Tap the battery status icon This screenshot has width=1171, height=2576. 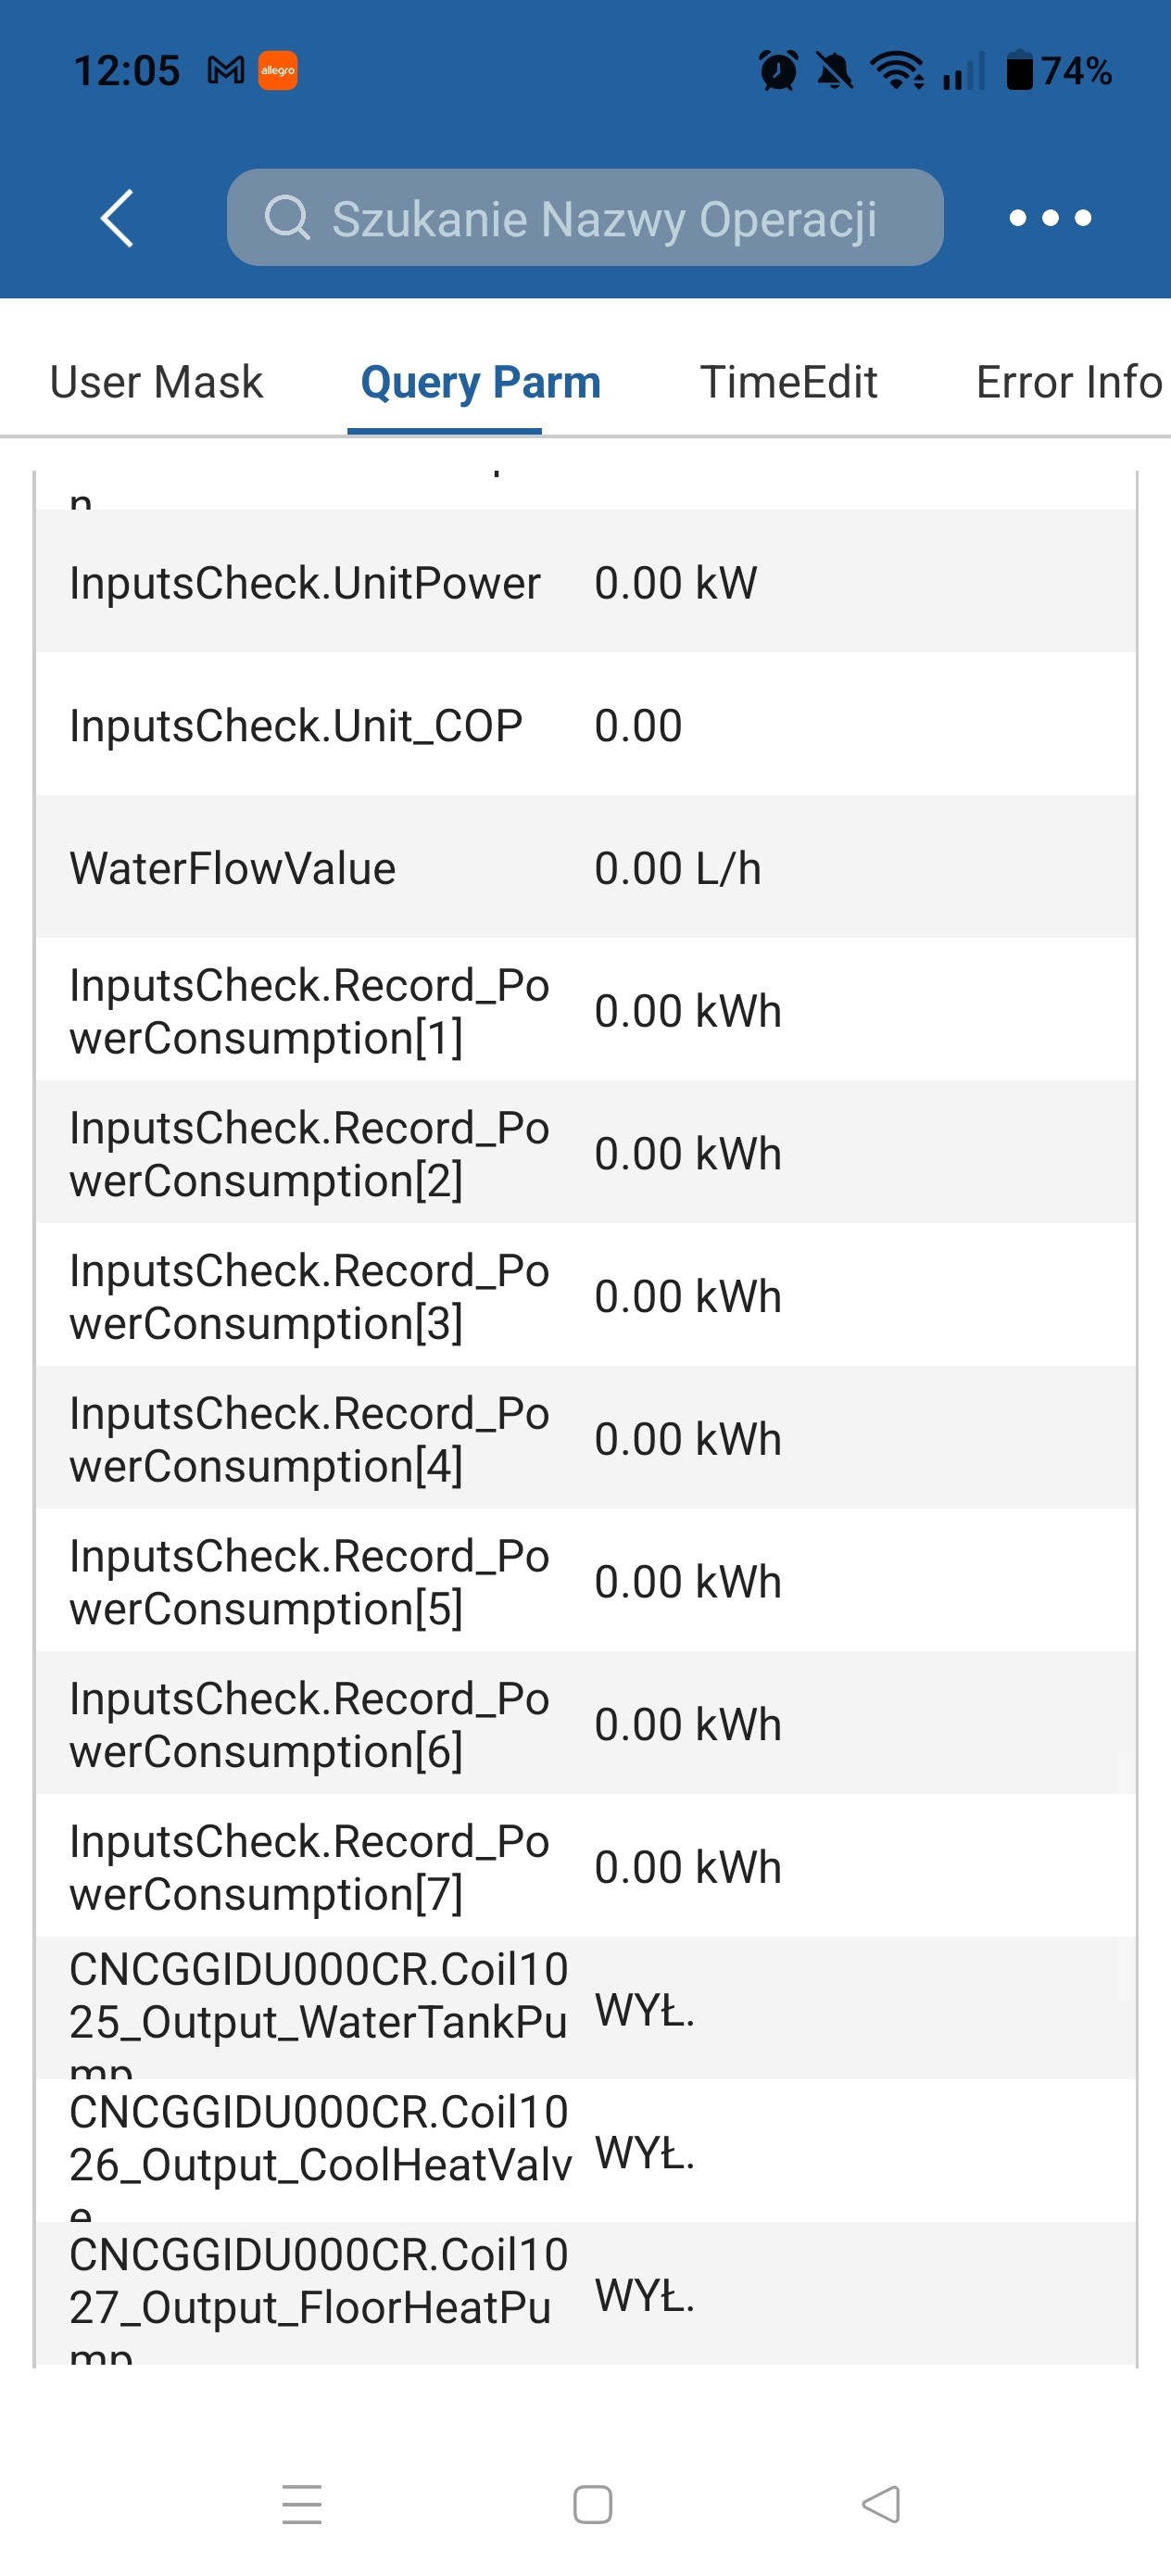[1019, 71]
